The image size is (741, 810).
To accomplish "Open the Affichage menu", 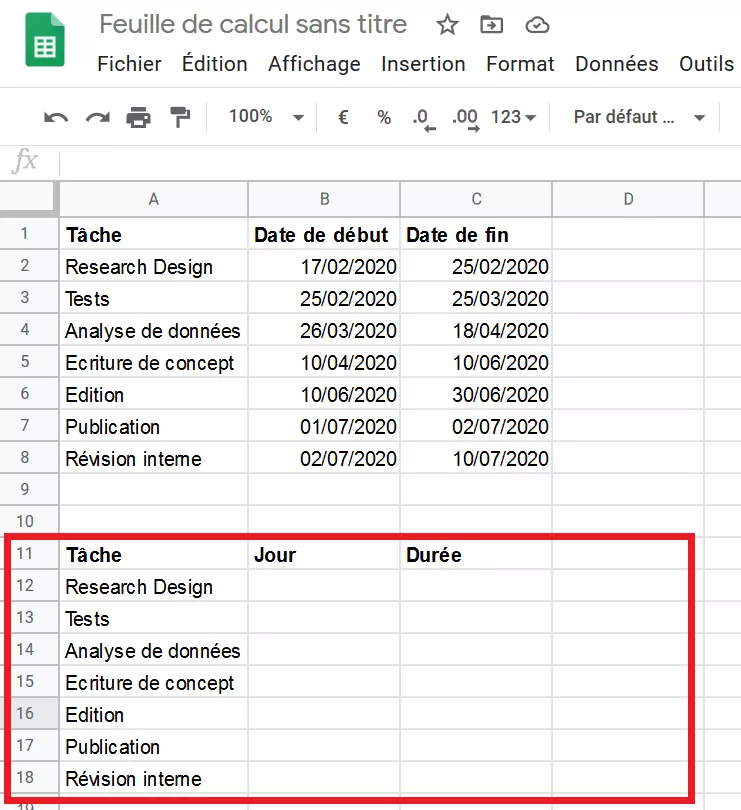I will [314, 65].
